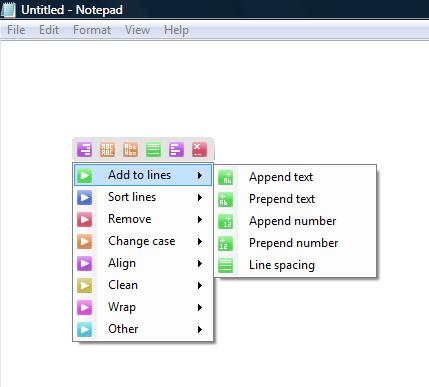
Task: Expand the Clean submenu arrow
Action: 200,285
